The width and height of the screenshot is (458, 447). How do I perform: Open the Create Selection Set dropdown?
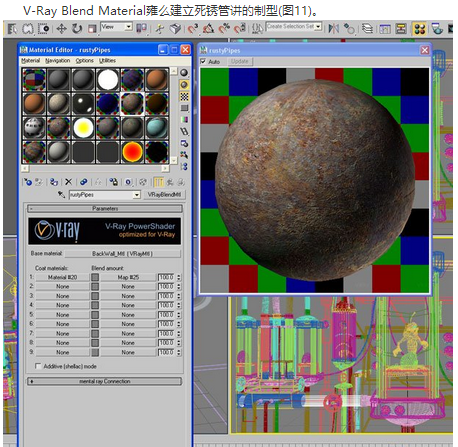tap(318, 26)
